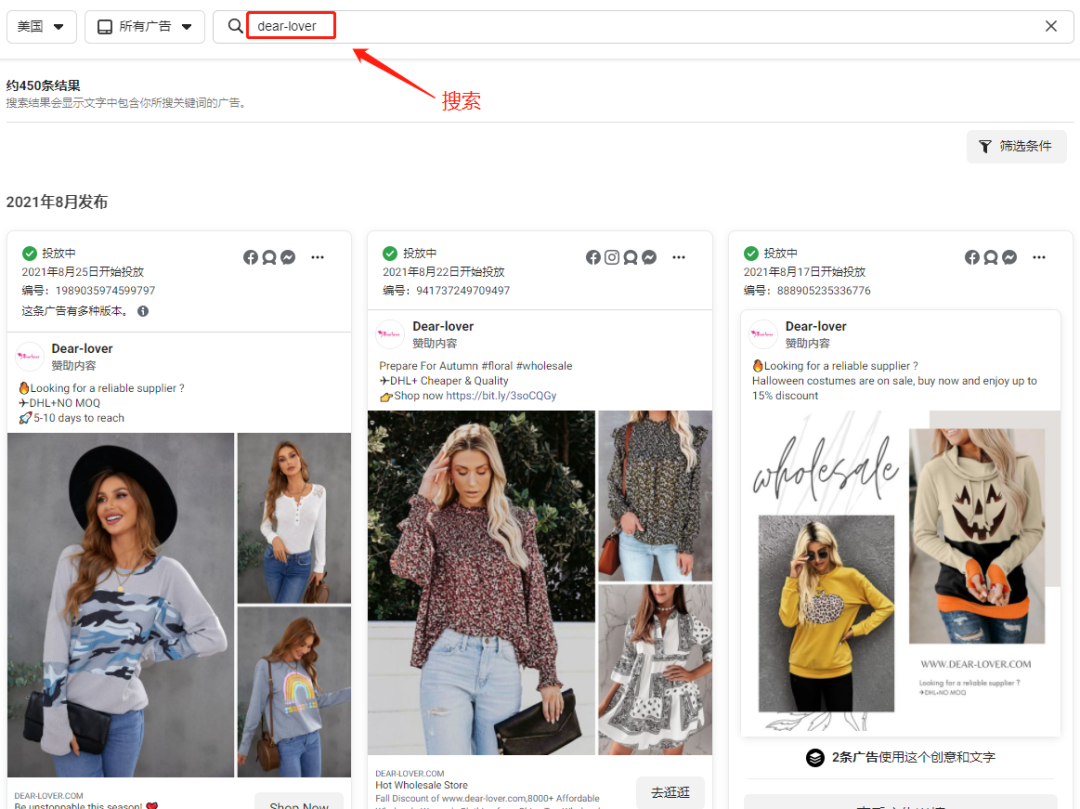
Task: Click Messenger icon on August 22 ad
Action: tap(649, 258)
